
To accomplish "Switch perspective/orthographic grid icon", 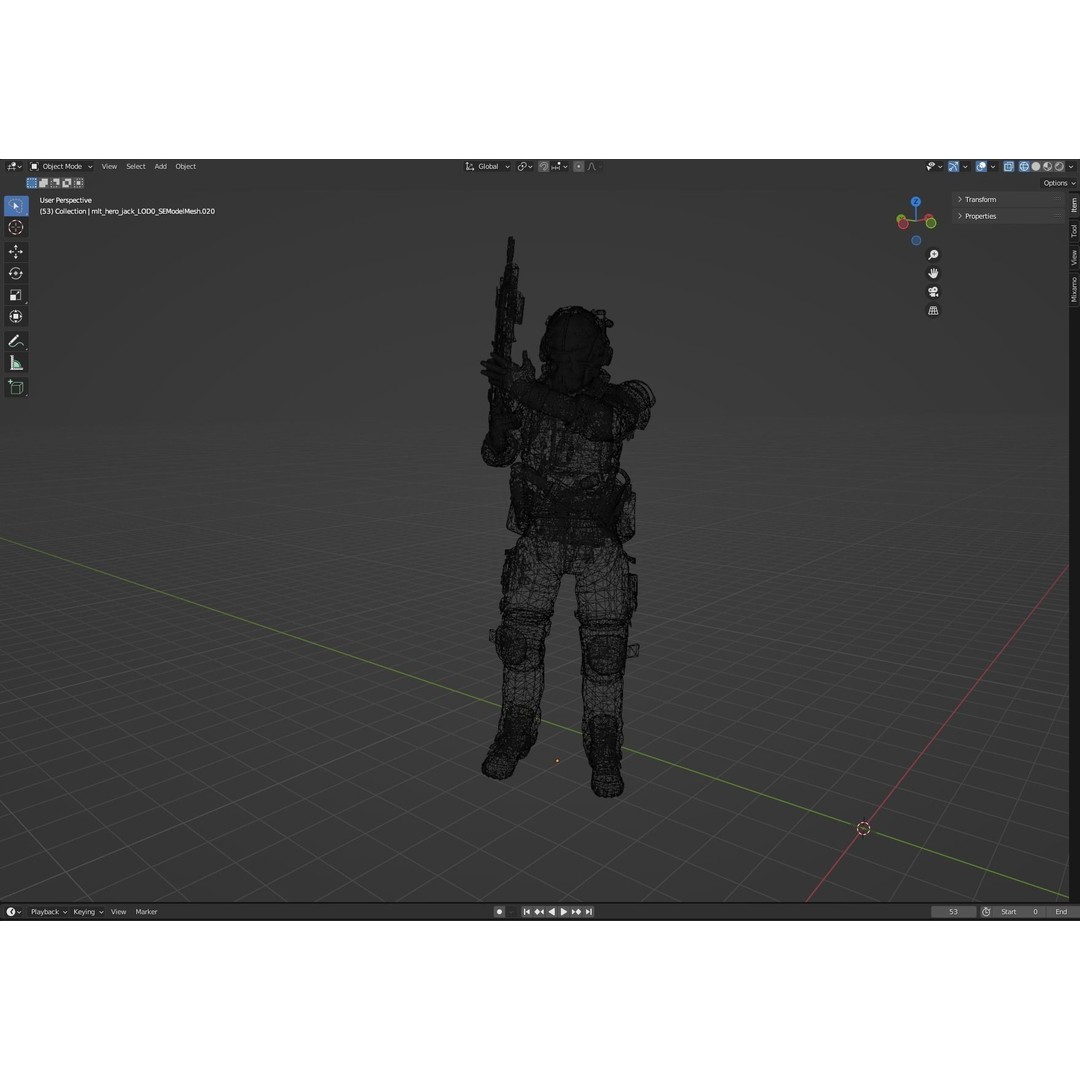I will point(933,311).
